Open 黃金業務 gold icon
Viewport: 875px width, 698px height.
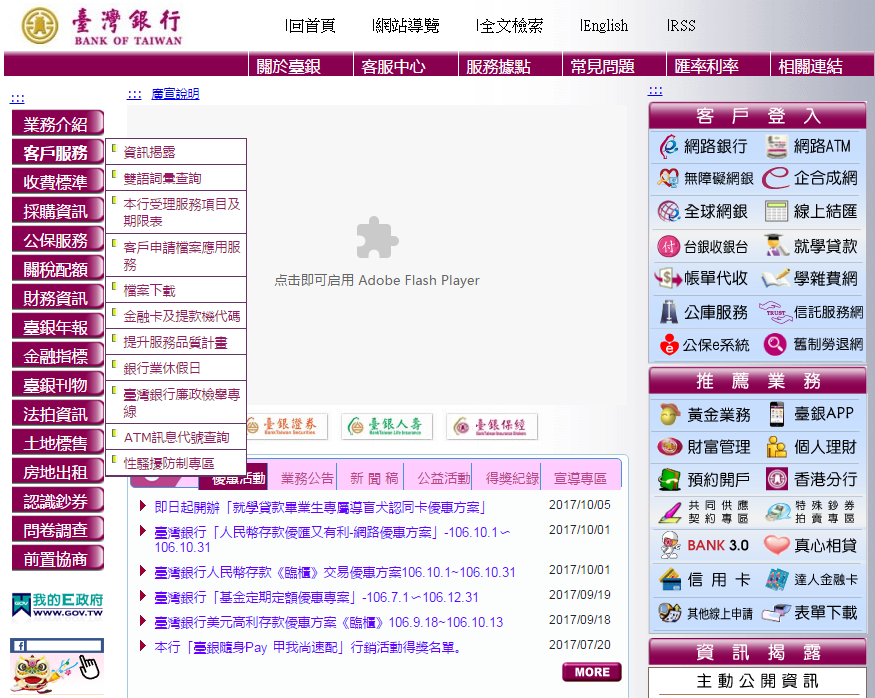[670, 414]
